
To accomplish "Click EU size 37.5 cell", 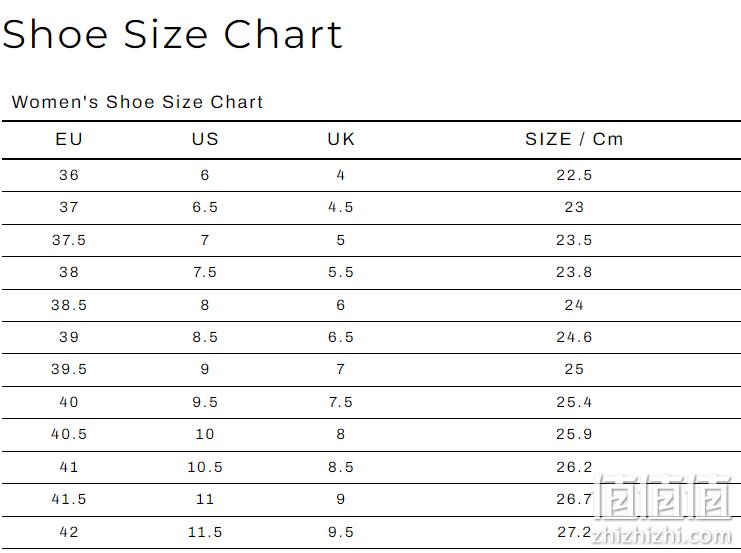I will (x=69, y=240).
